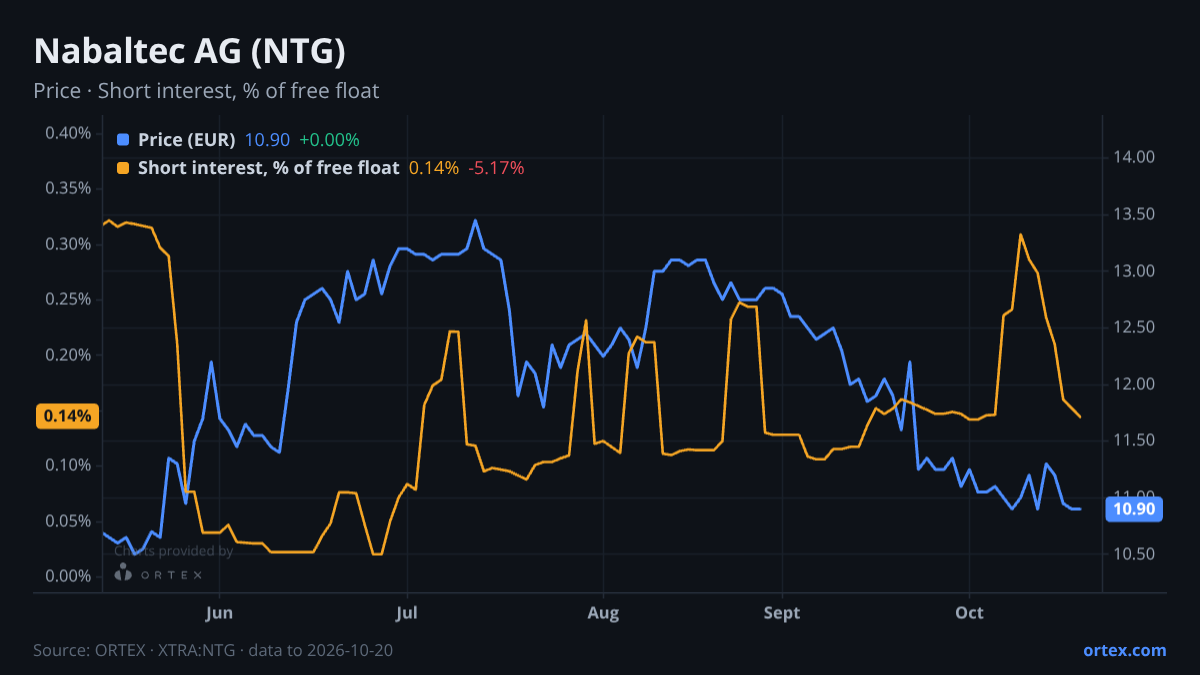The width and height of the screenshot is (1200, 675).
Task: Click the 0.05% left axis label
Action: click(69, 521)
